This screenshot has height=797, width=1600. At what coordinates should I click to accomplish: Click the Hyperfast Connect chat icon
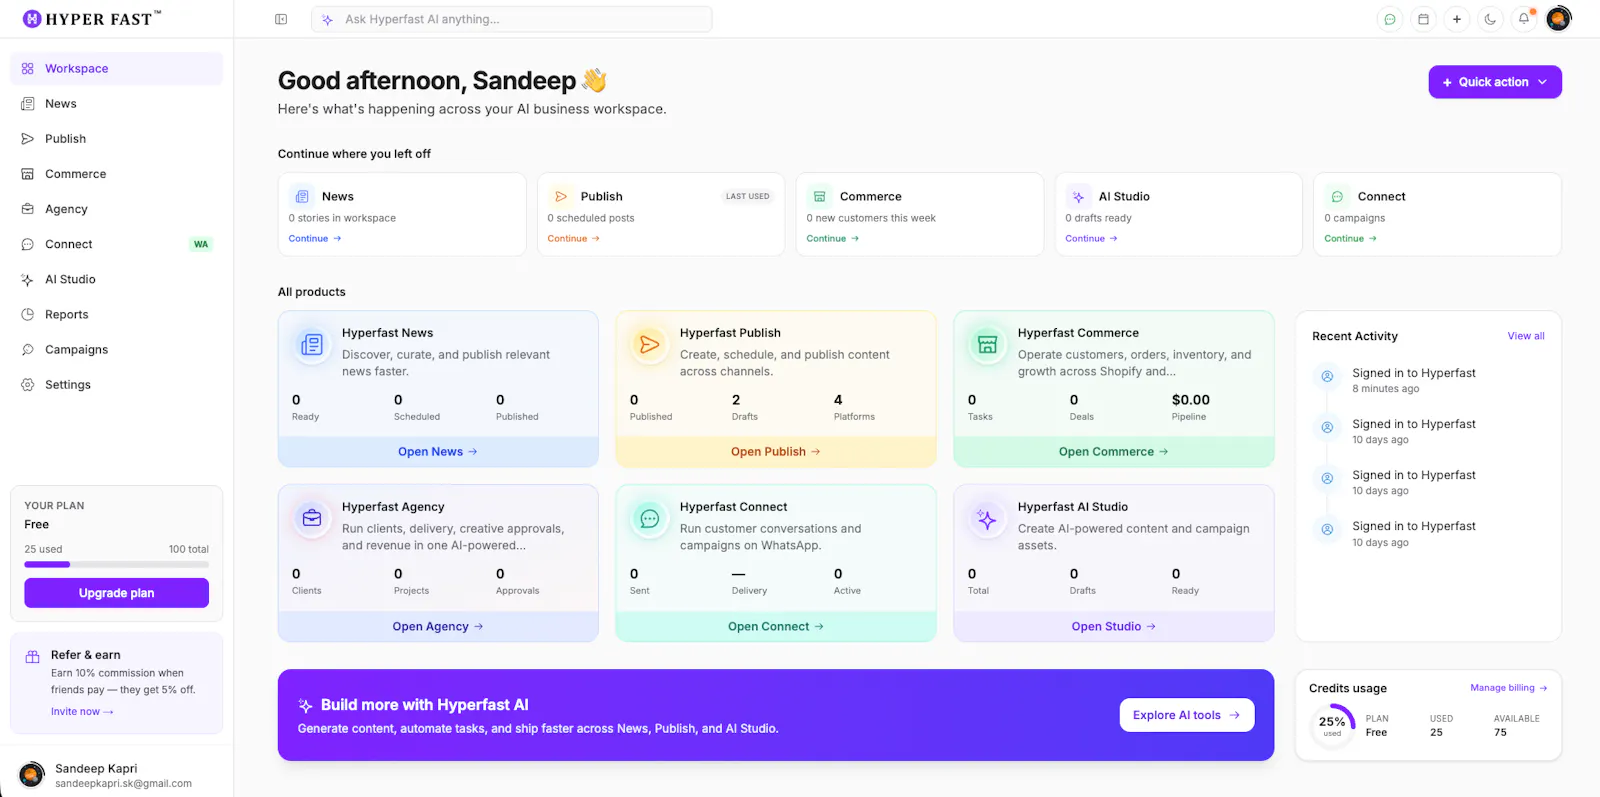pos(650,519)
